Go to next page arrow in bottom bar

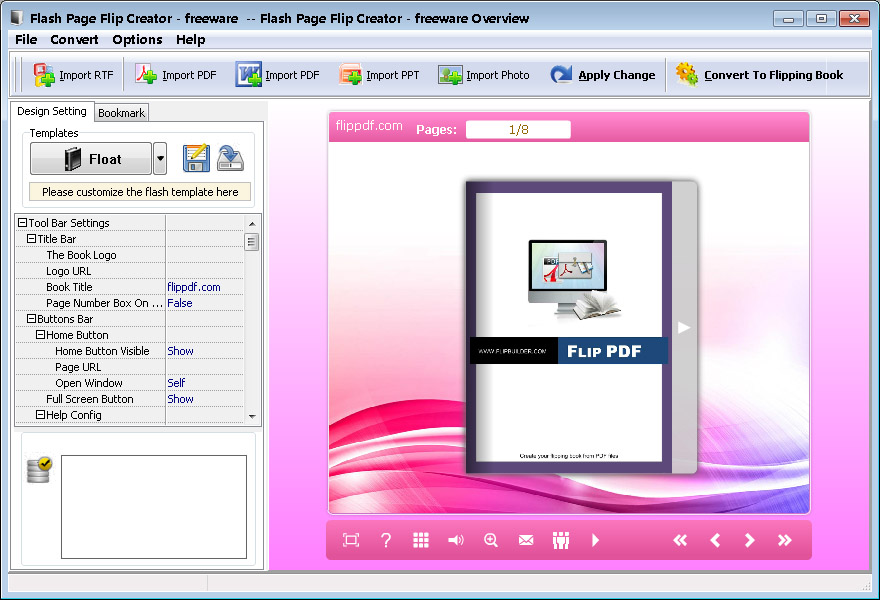(x=749, y=540)
